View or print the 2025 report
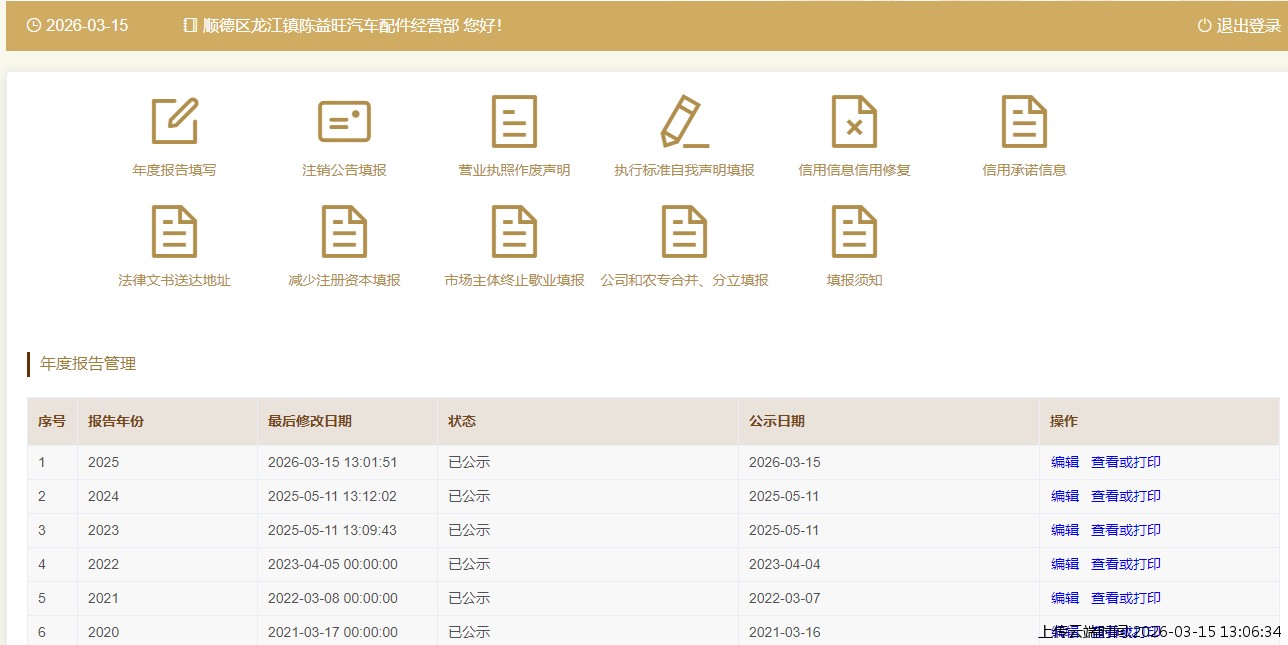The image size is (1288, 645). pos(1125,462)
